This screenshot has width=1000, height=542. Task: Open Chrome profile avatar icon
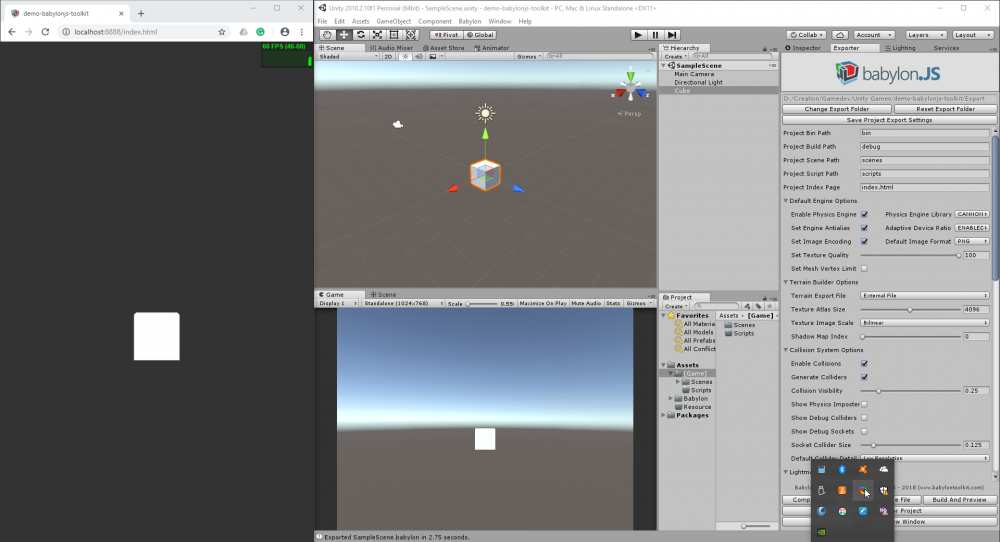click(284, 32)
